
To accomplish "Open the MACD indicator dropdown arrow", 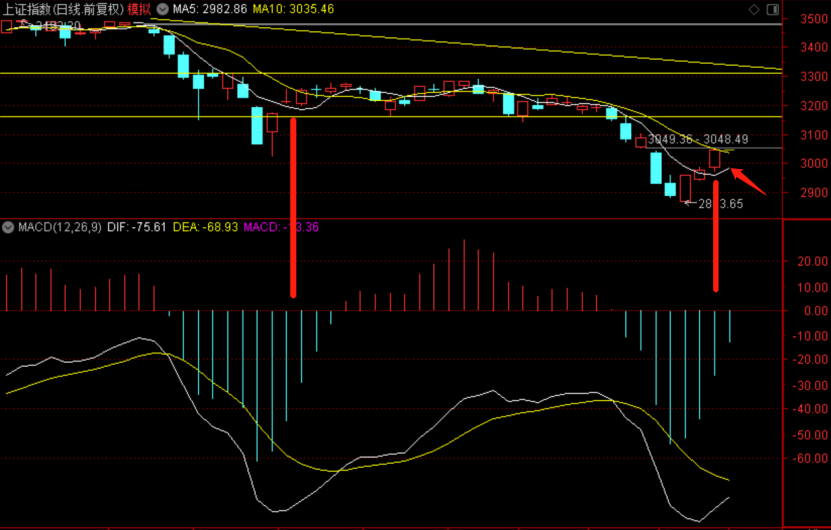I will coord(8,227).
